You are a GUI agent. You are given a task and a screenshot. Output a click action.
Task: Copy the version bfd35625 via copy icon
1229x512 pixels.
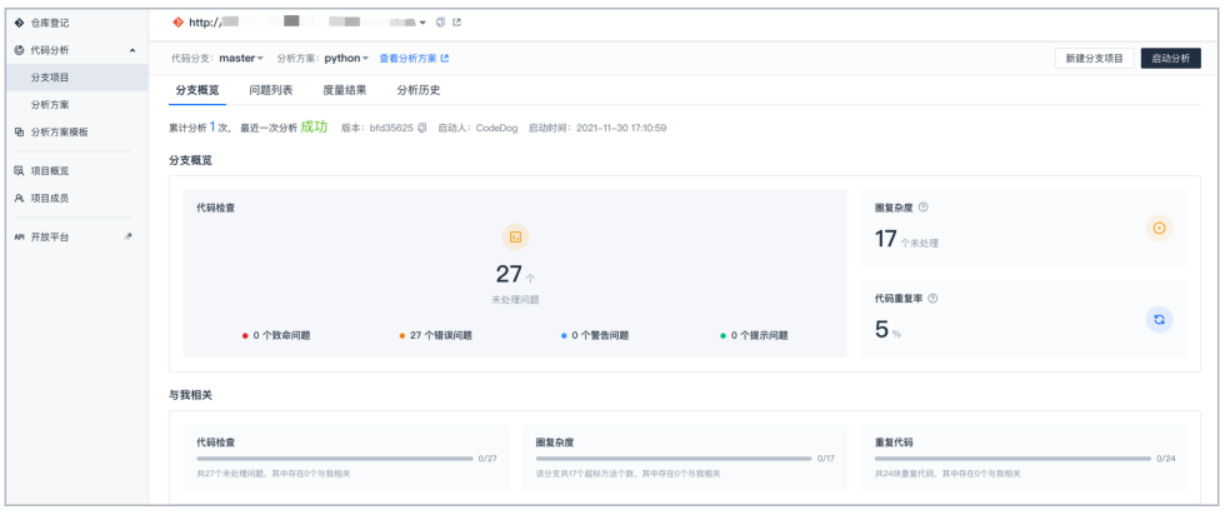422,128
